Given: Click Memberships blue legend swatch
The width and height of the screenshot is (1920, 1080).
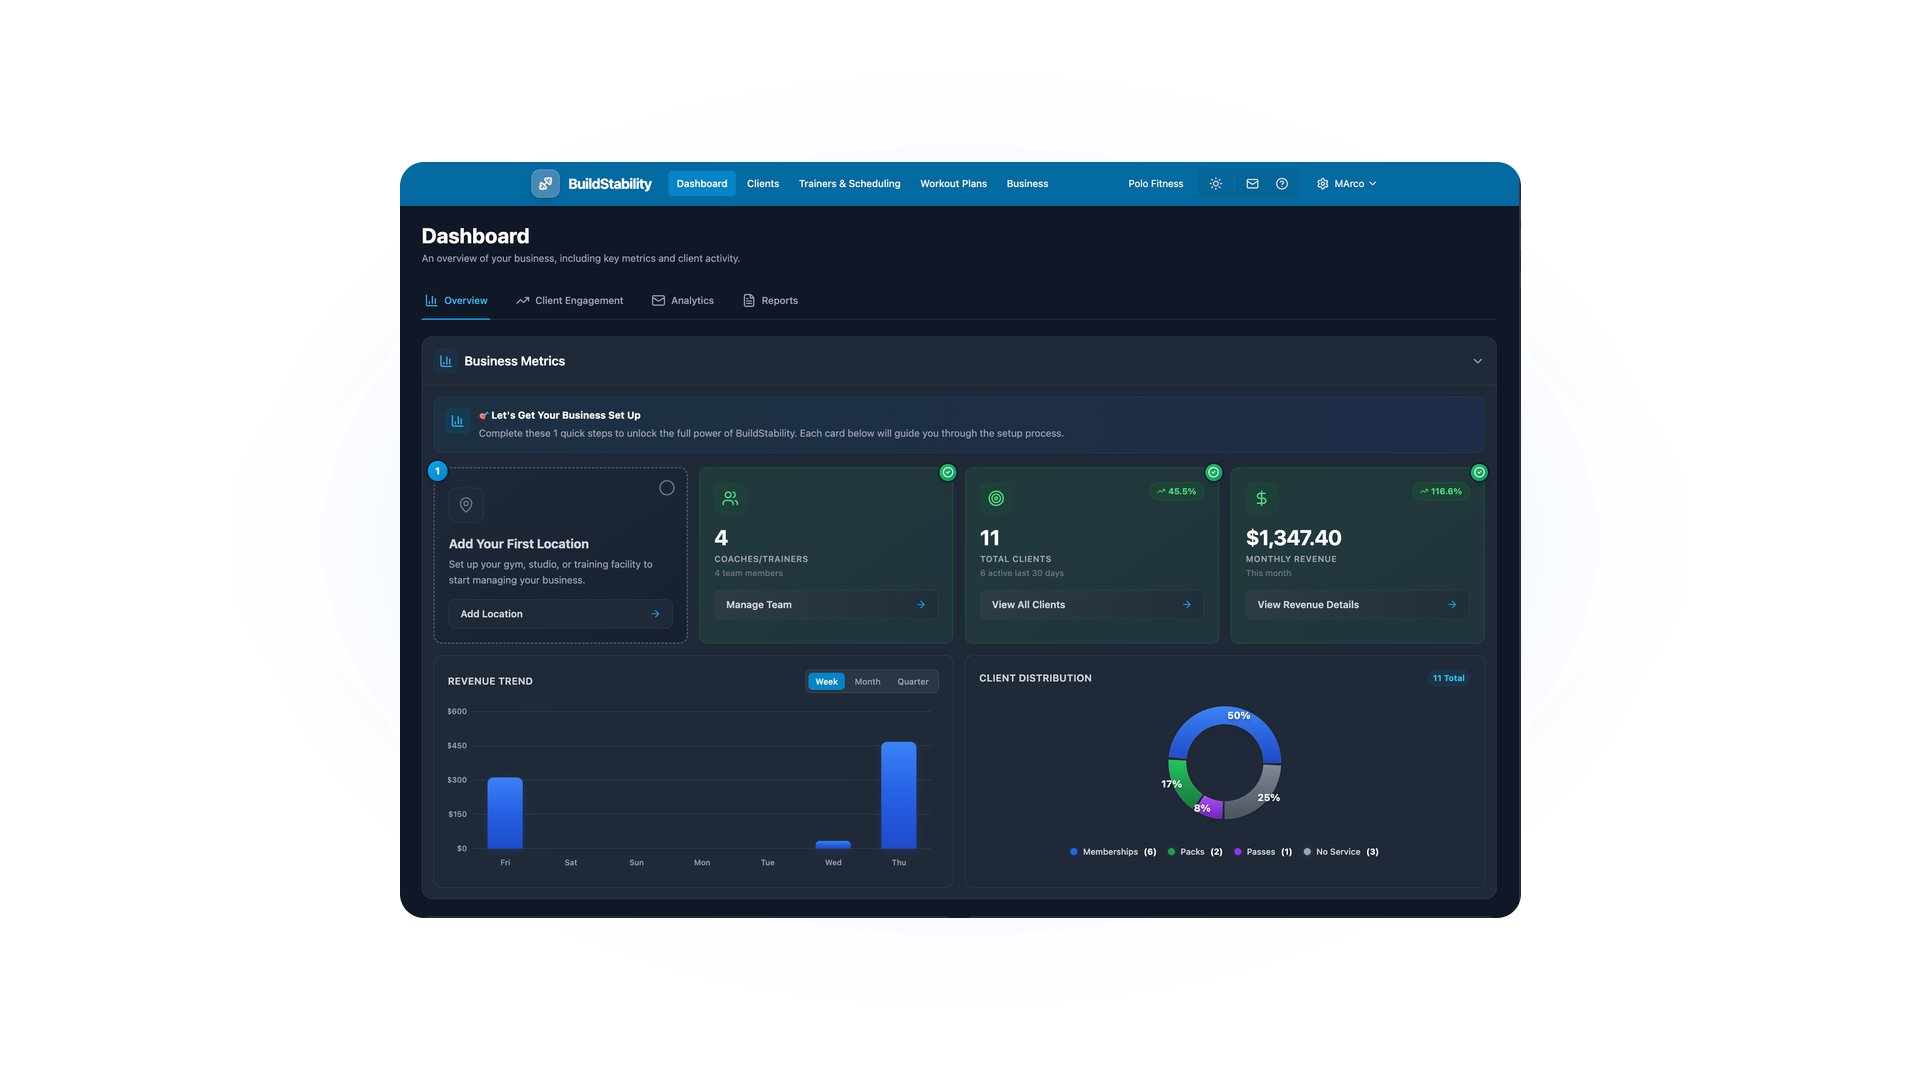Looking at the screenshot, I should tap(1074, 852).
